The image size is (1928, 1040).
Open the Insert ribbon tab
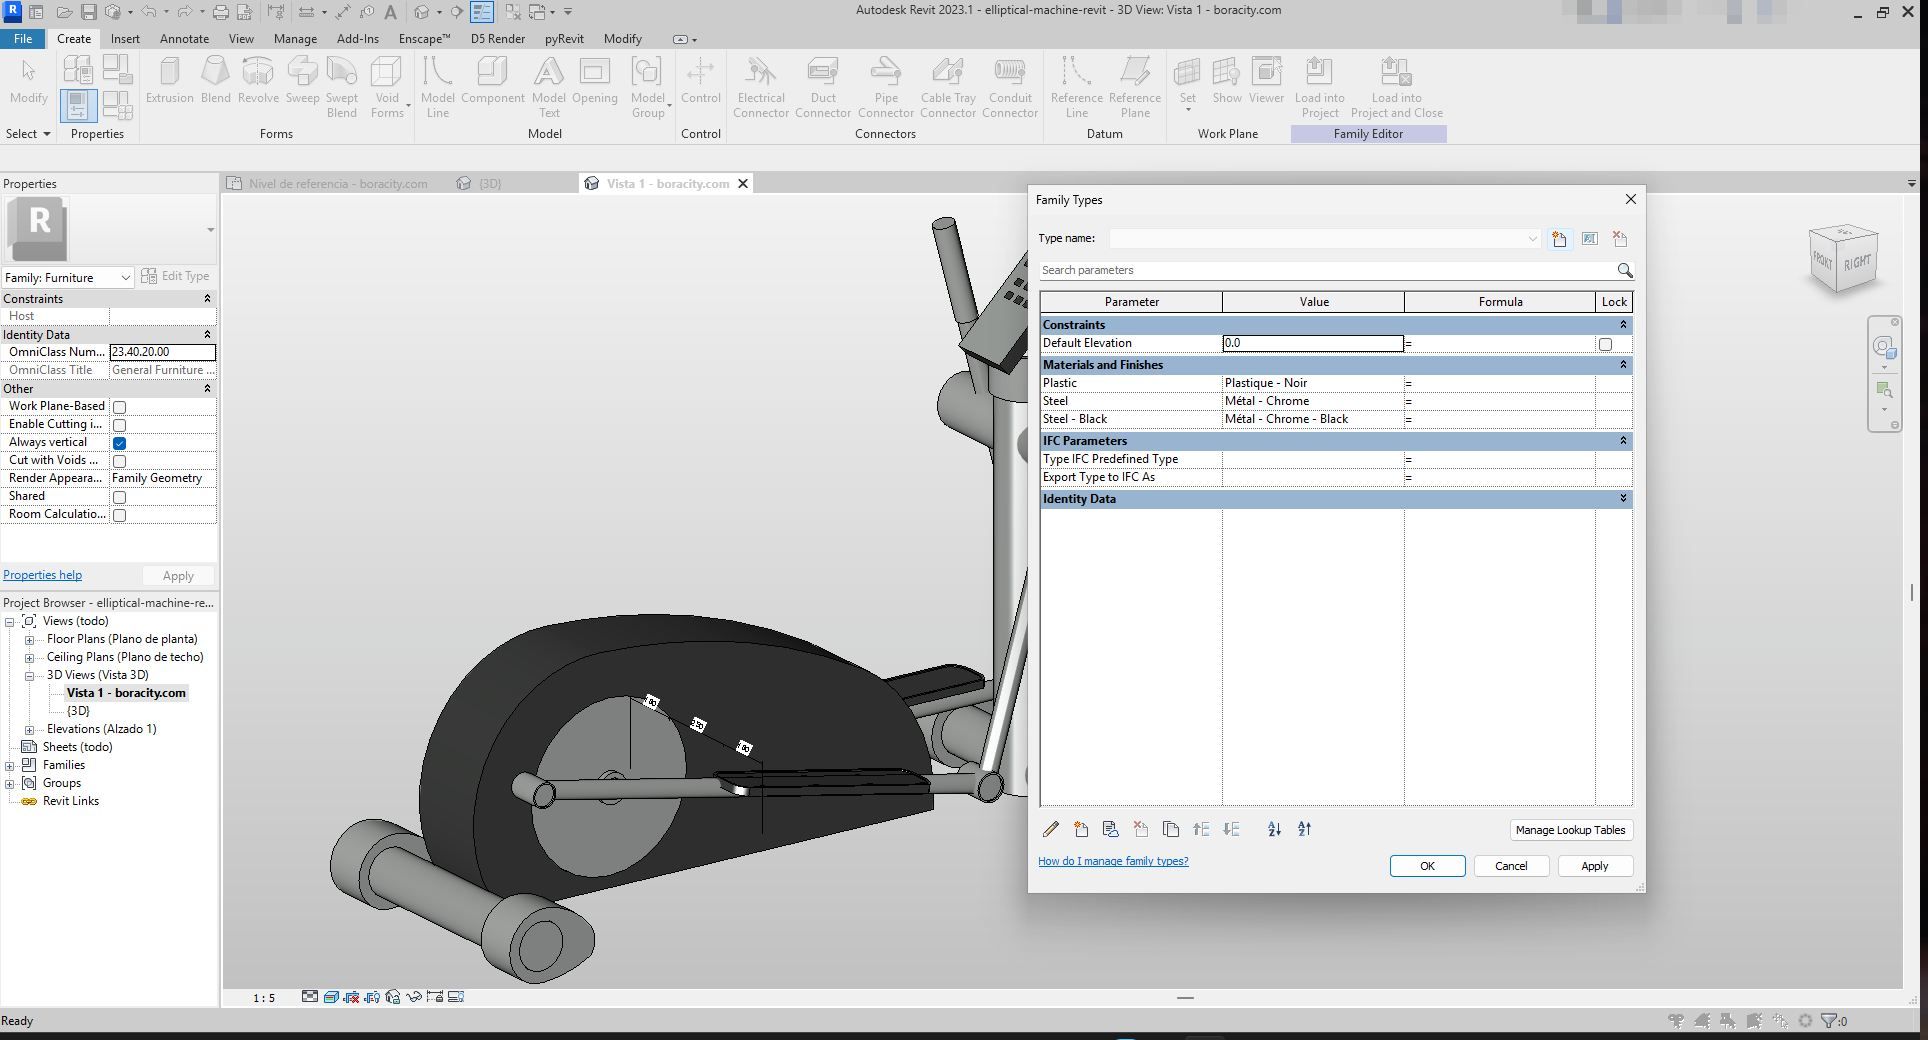(x=125, y=39)
